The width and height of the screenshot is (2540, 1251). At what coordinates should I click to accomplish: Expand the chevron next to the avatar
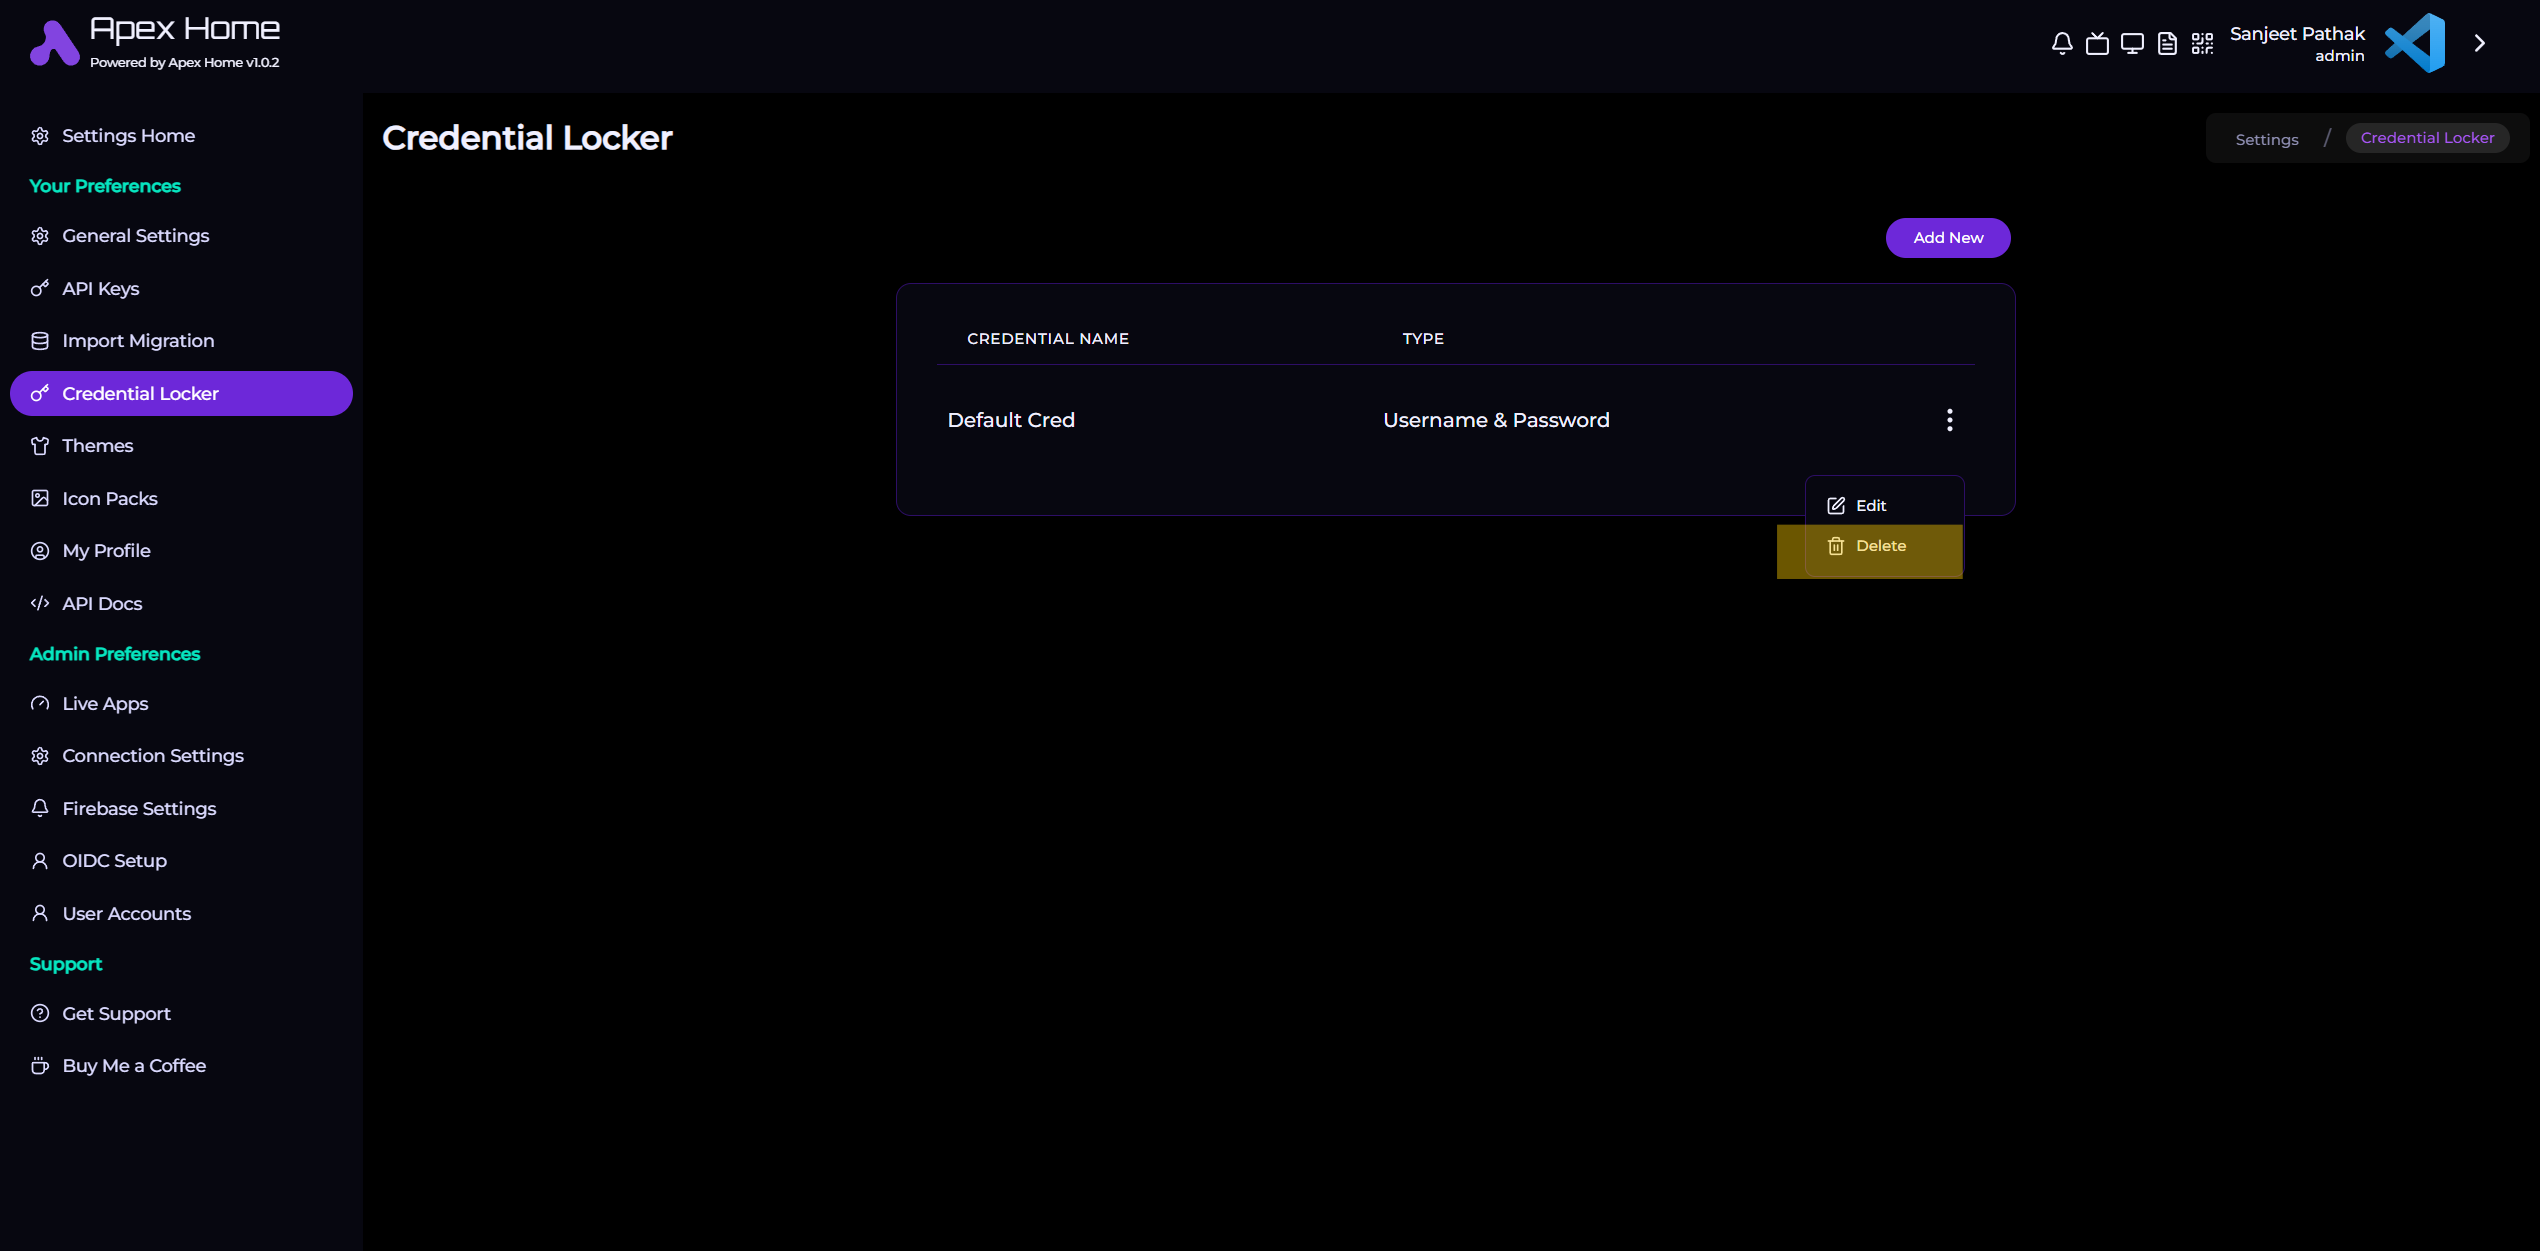coord(2479,43)
